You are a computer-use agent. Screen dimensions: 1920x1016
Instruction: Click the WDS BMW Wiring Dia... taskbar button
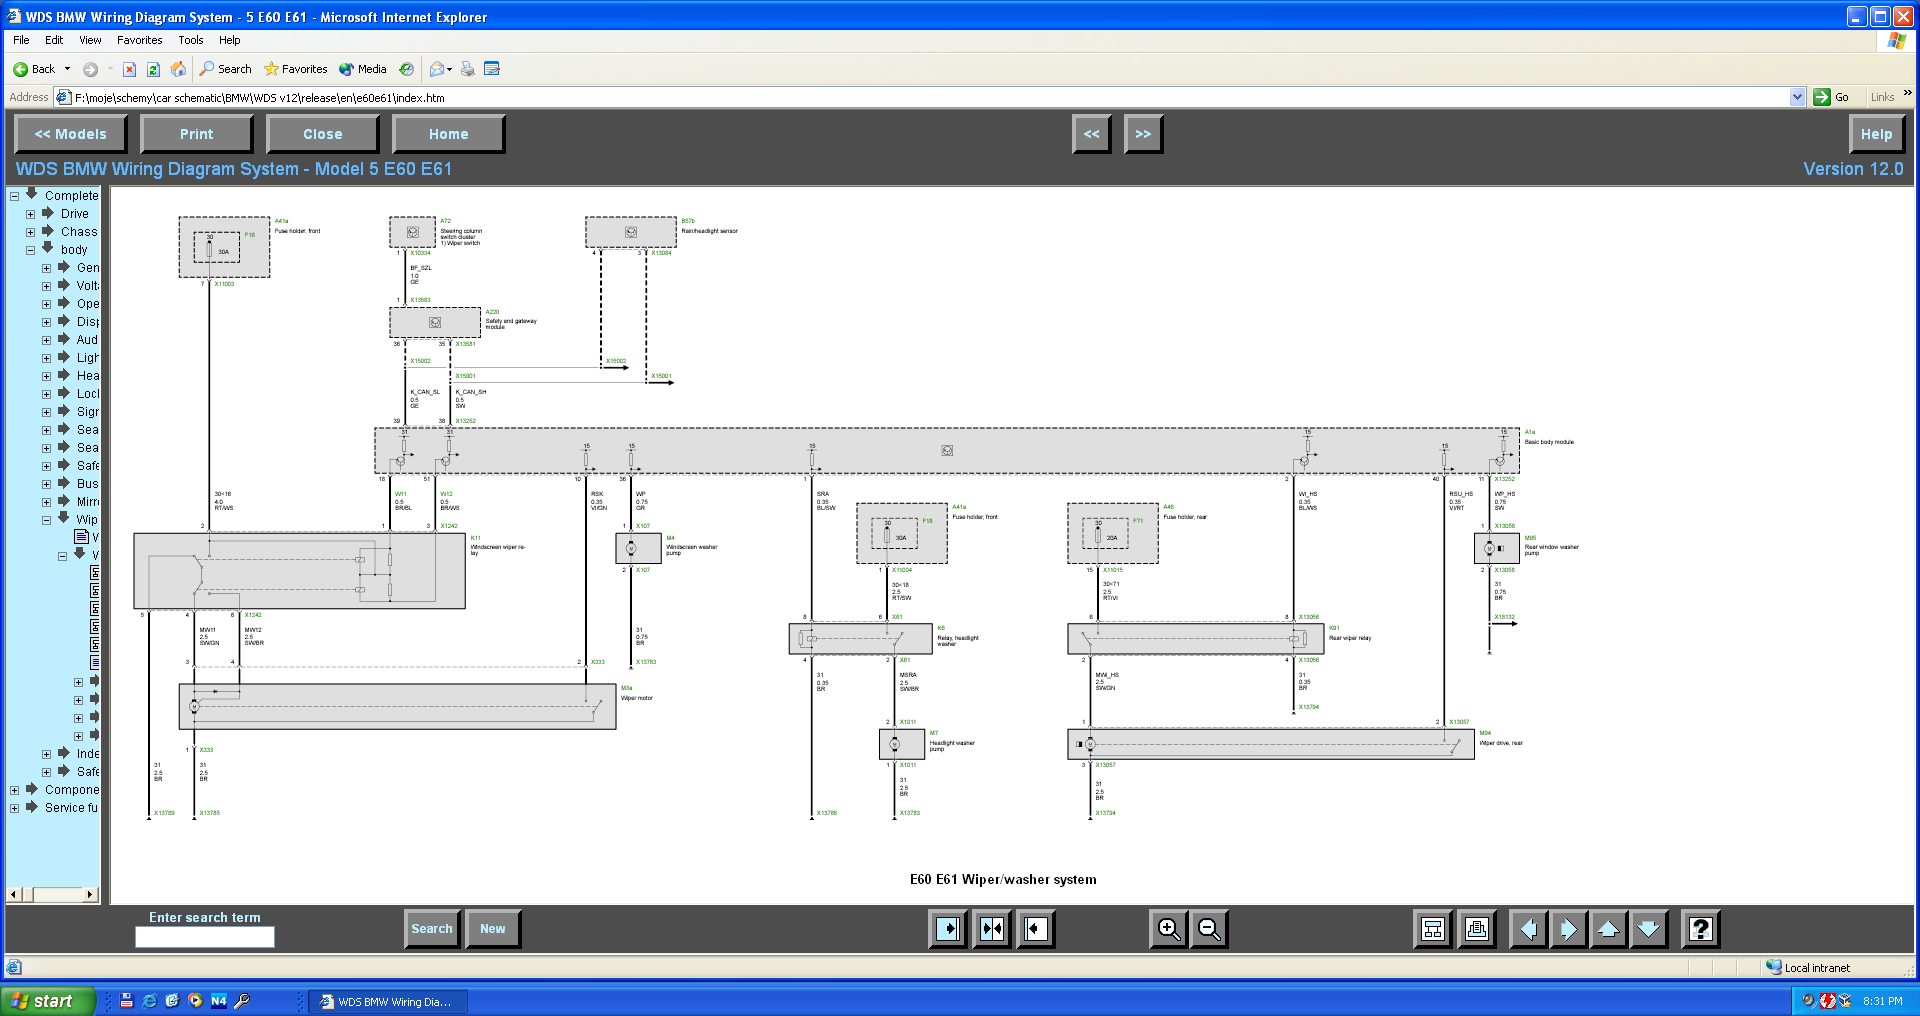[x=386, y=1001]
